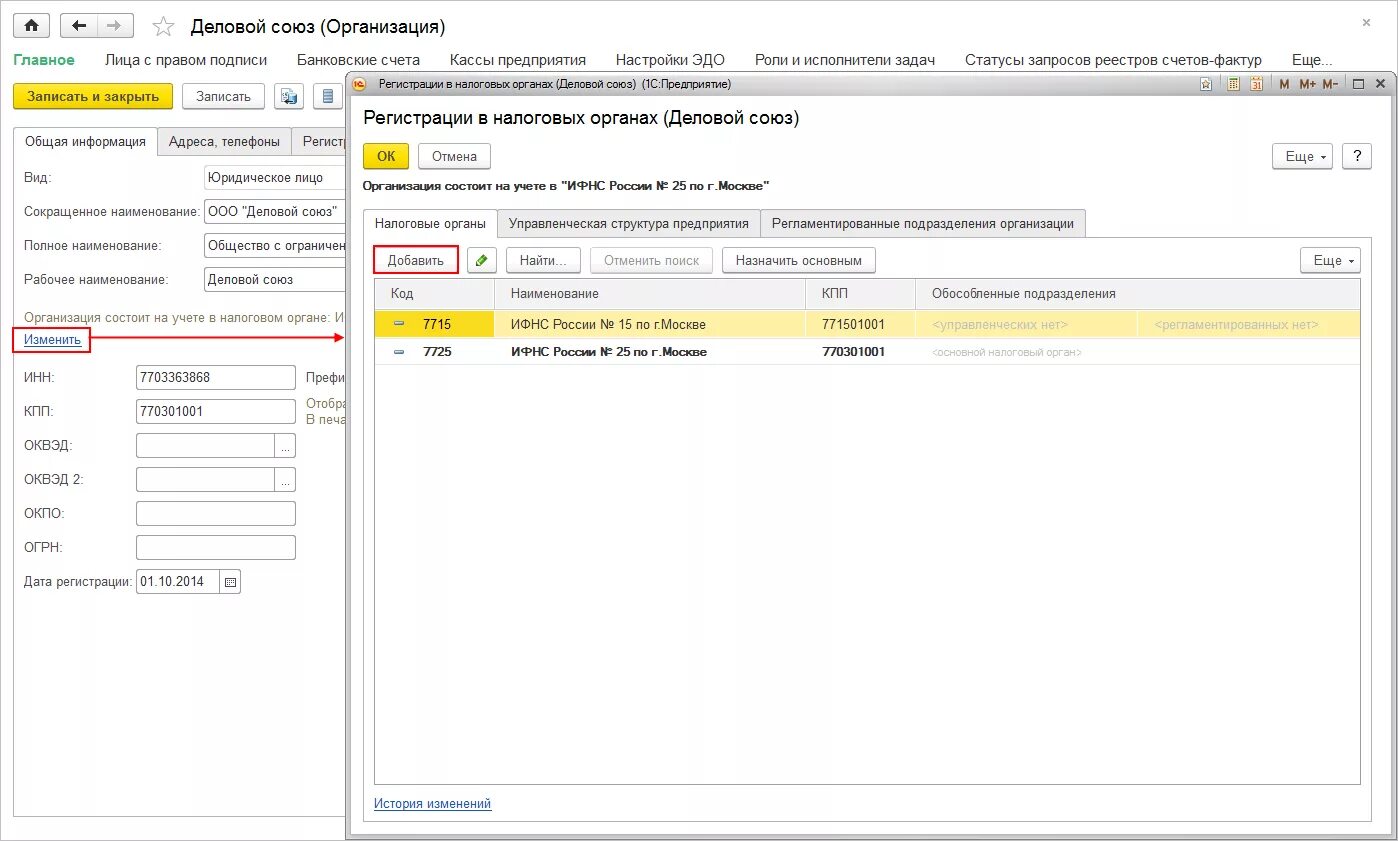The height and width of the screenshot is (841, 1398).
Task: Switch to Регламентированные подразделения организации tab
Action: (x=923, y=223)
